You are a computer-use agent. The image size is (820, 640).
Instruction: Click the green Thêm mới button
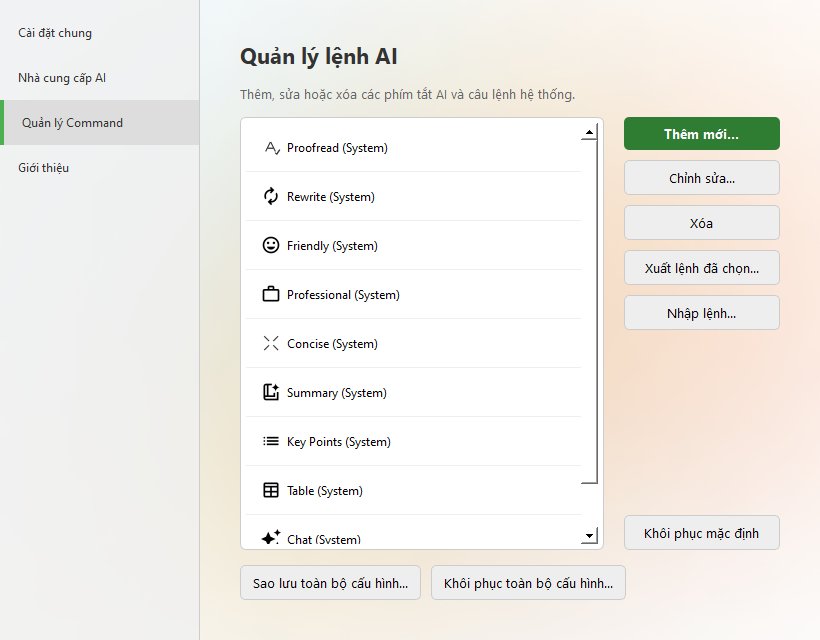click(701, 134)
